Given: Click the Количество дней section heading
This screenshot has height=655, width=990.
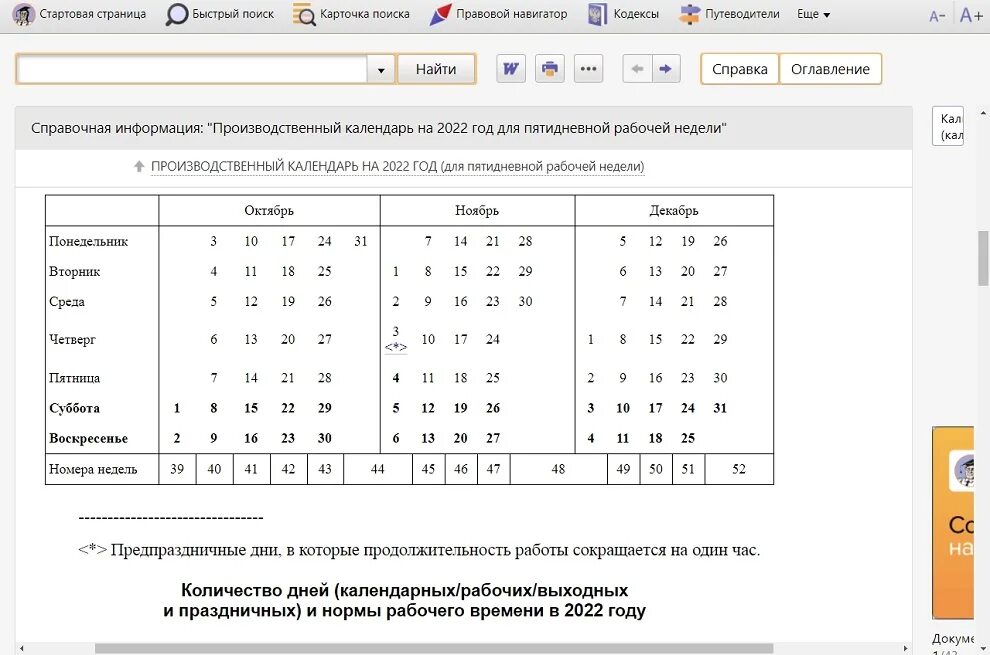Looking at the screenshot, I should tap(404, 600).
